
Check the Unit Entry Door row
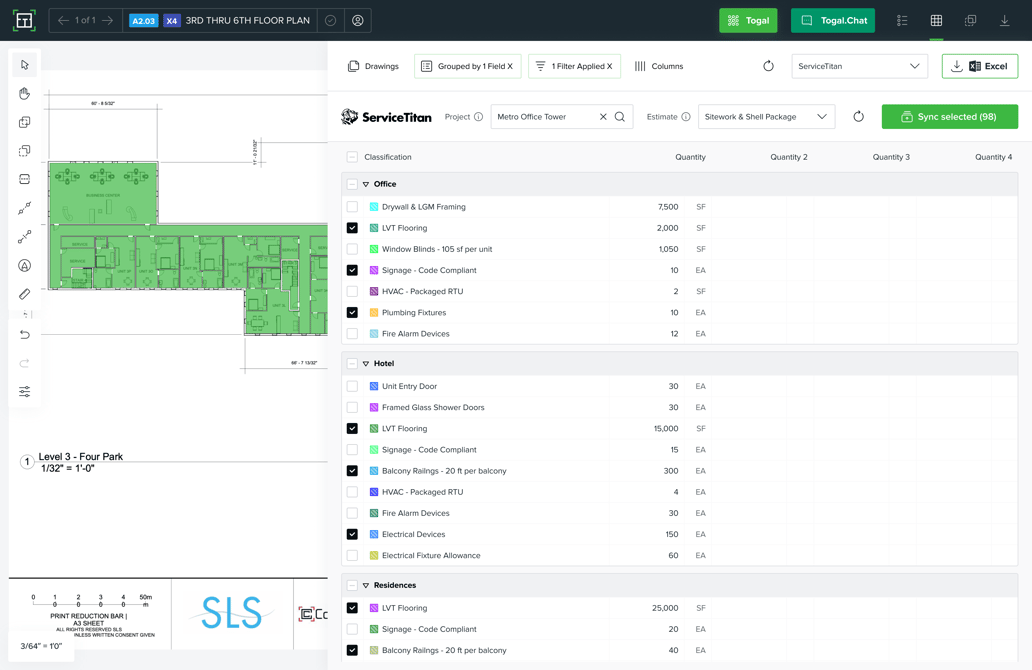pos(352,386)
